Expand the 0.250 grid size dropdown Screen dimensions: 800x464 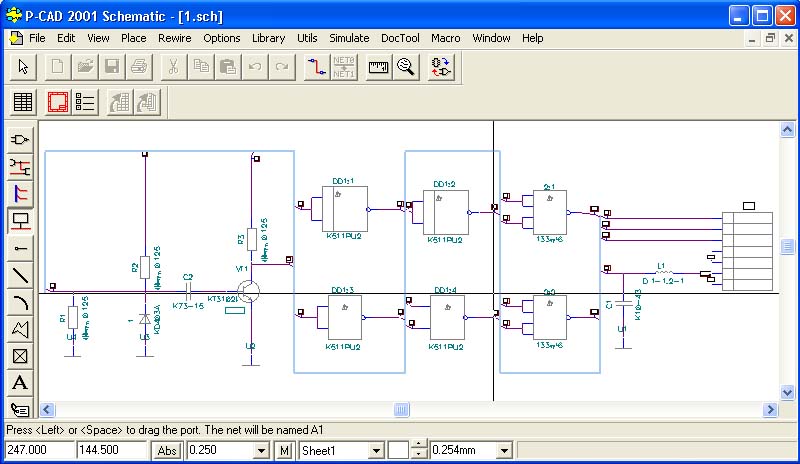pos(261,451)
